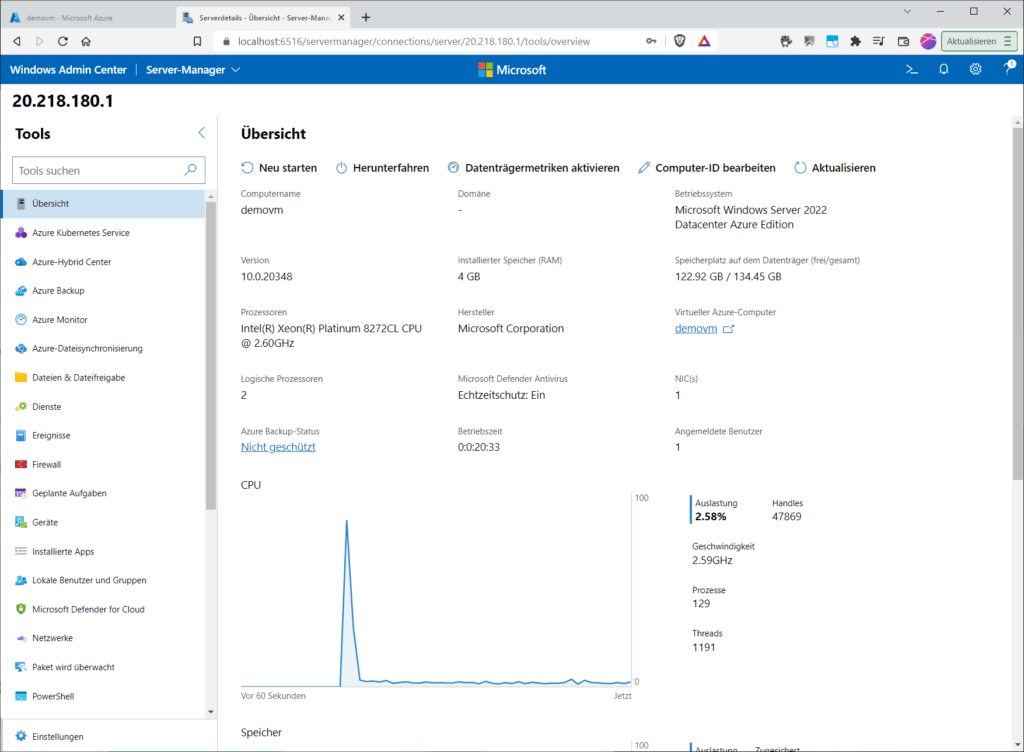This screenshot has width=1024, height=752.
Task: Click the tools list scroll down arrow
Action: (210, 712)
